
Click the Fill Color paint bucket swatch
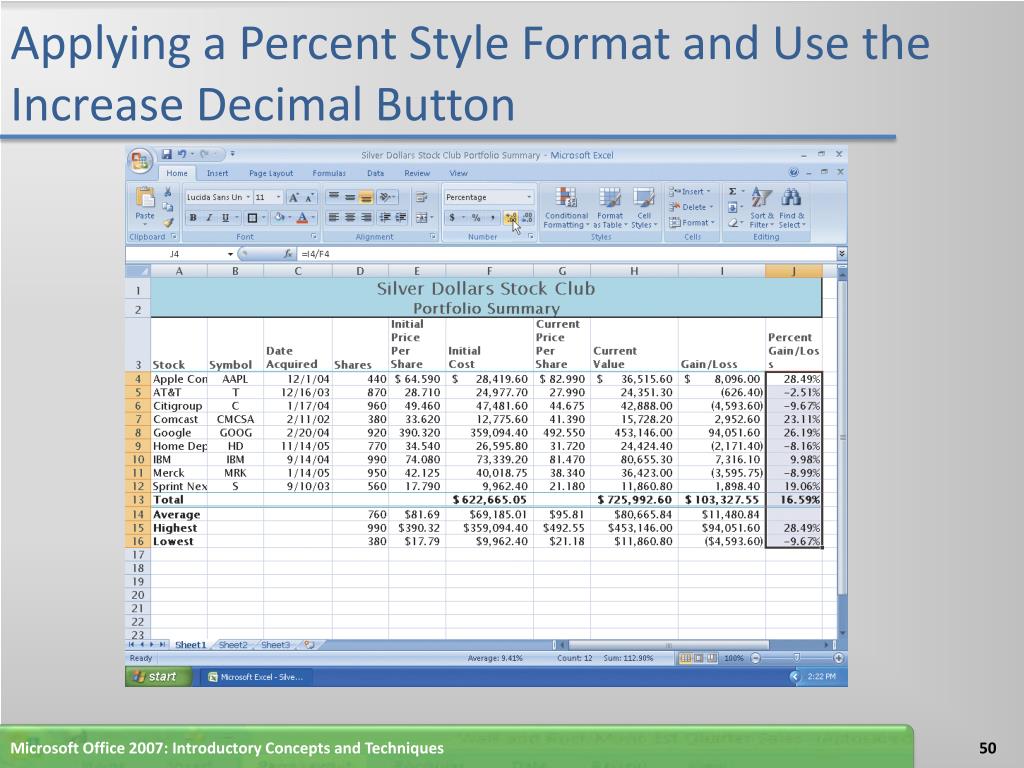[x=280, y=217]
